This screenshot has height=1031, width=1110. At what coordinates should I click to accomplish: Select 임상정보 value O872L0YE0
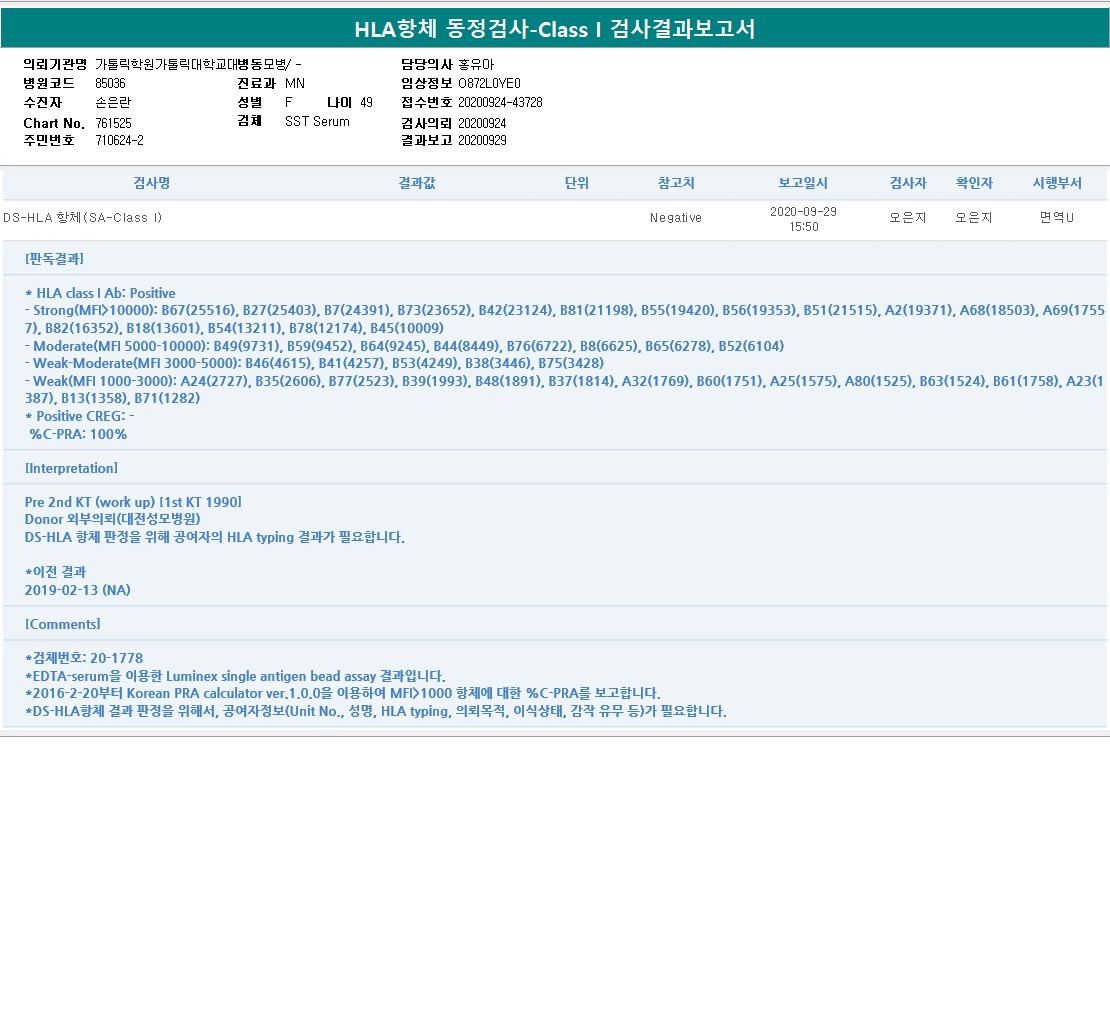(x=489, y=84)
